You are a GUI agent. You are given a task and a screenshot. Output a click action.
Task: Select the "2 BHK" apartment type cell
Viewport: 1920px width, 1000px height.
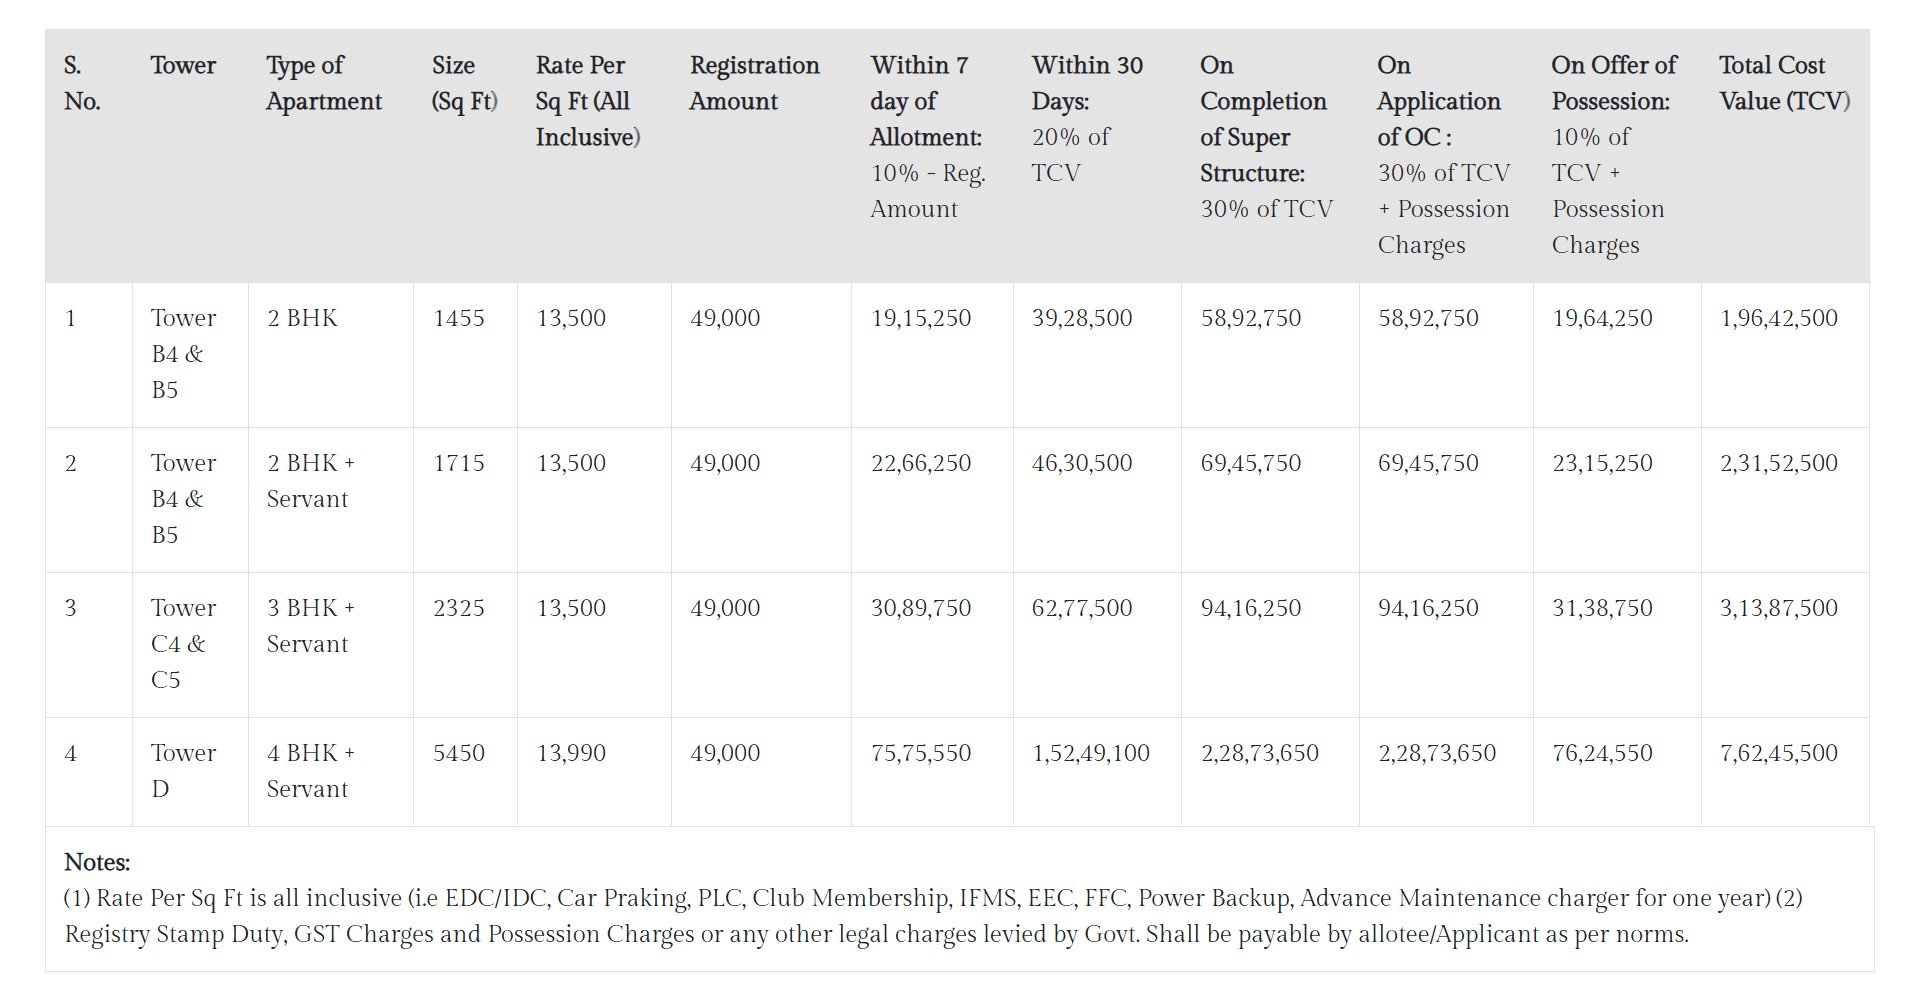click(x=302, y=318)
